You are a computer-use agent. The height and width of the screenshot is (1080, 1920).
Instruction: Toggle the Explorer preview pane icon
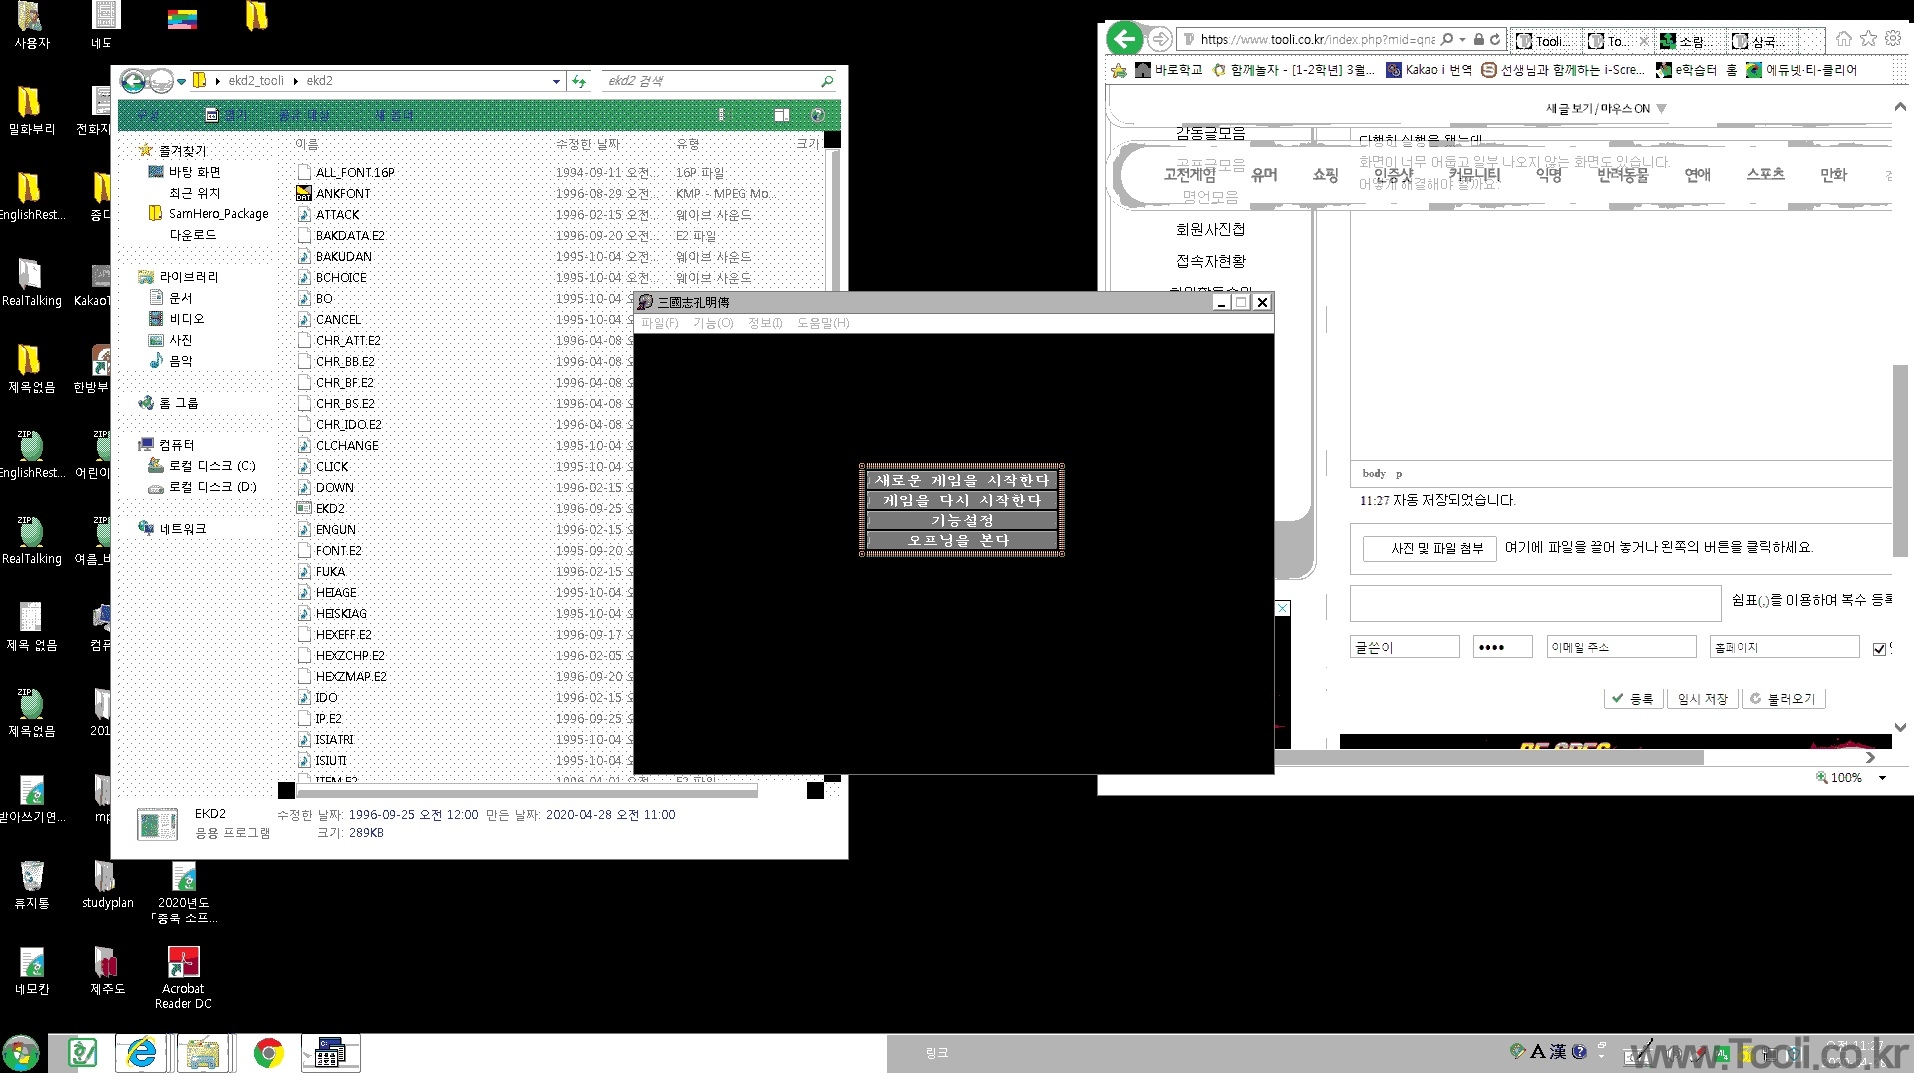[782, 115]
